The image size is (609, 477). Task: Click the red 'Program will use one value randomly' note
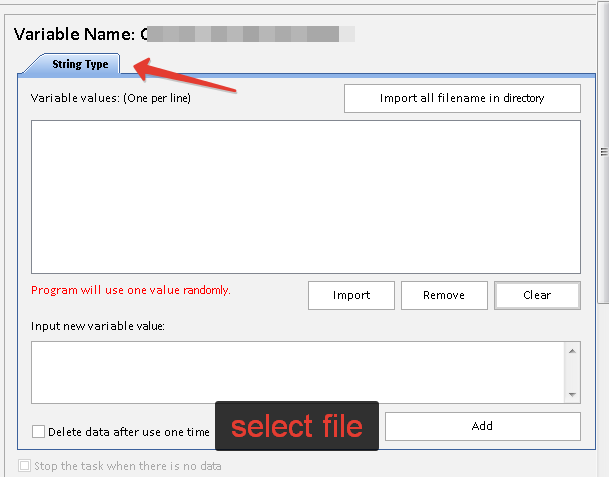[131, 290]
